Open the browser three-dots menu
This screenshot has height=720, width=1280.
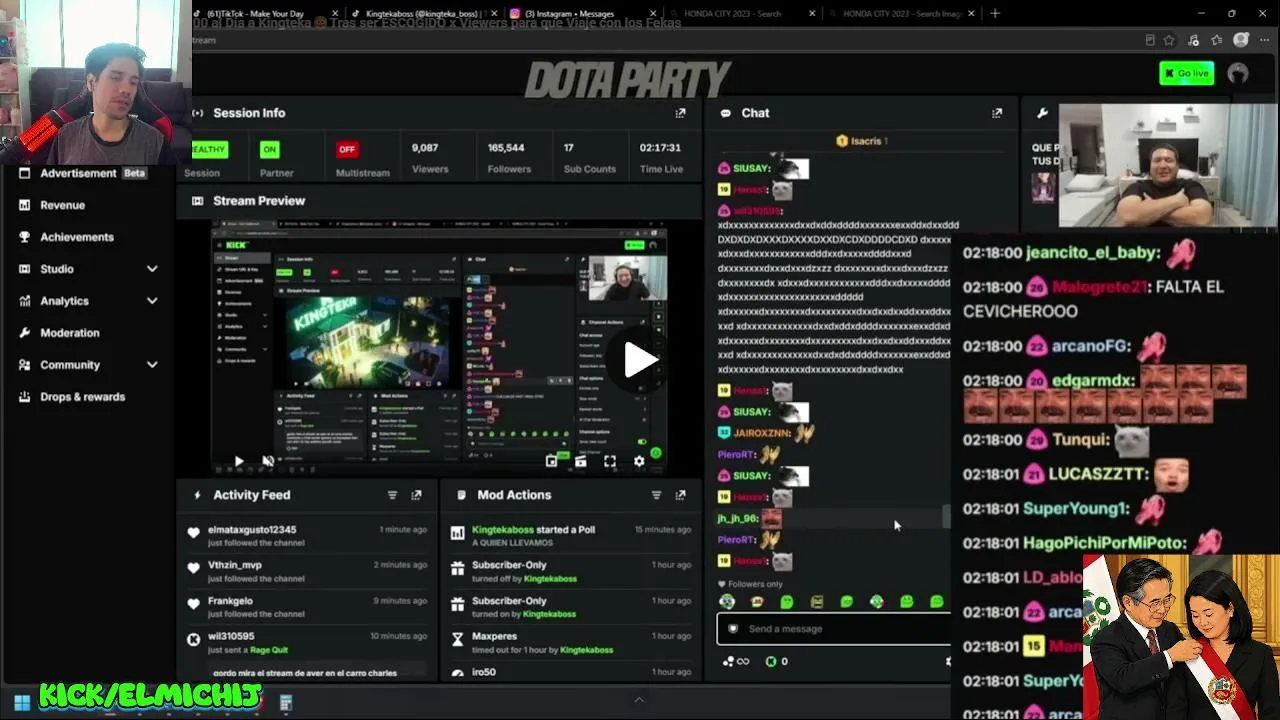pos(1263,40)
